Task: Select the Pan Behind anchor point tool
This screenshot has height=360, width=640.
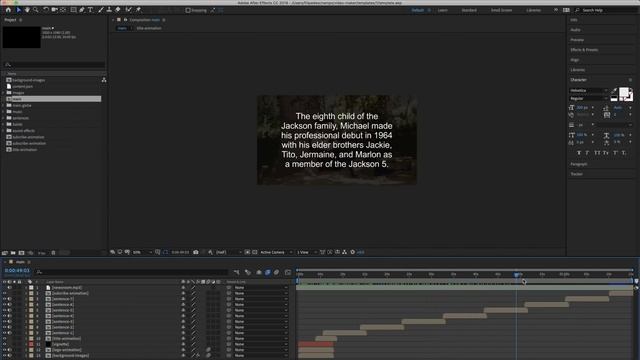Action: (x=63, y=10)
